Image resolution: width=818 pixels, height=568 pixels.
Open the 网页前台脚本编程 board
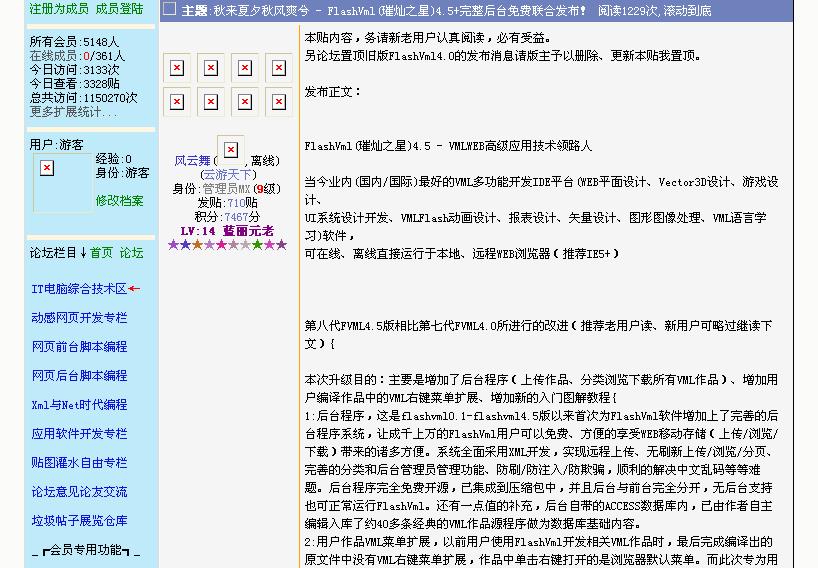[x=79, y=347]
